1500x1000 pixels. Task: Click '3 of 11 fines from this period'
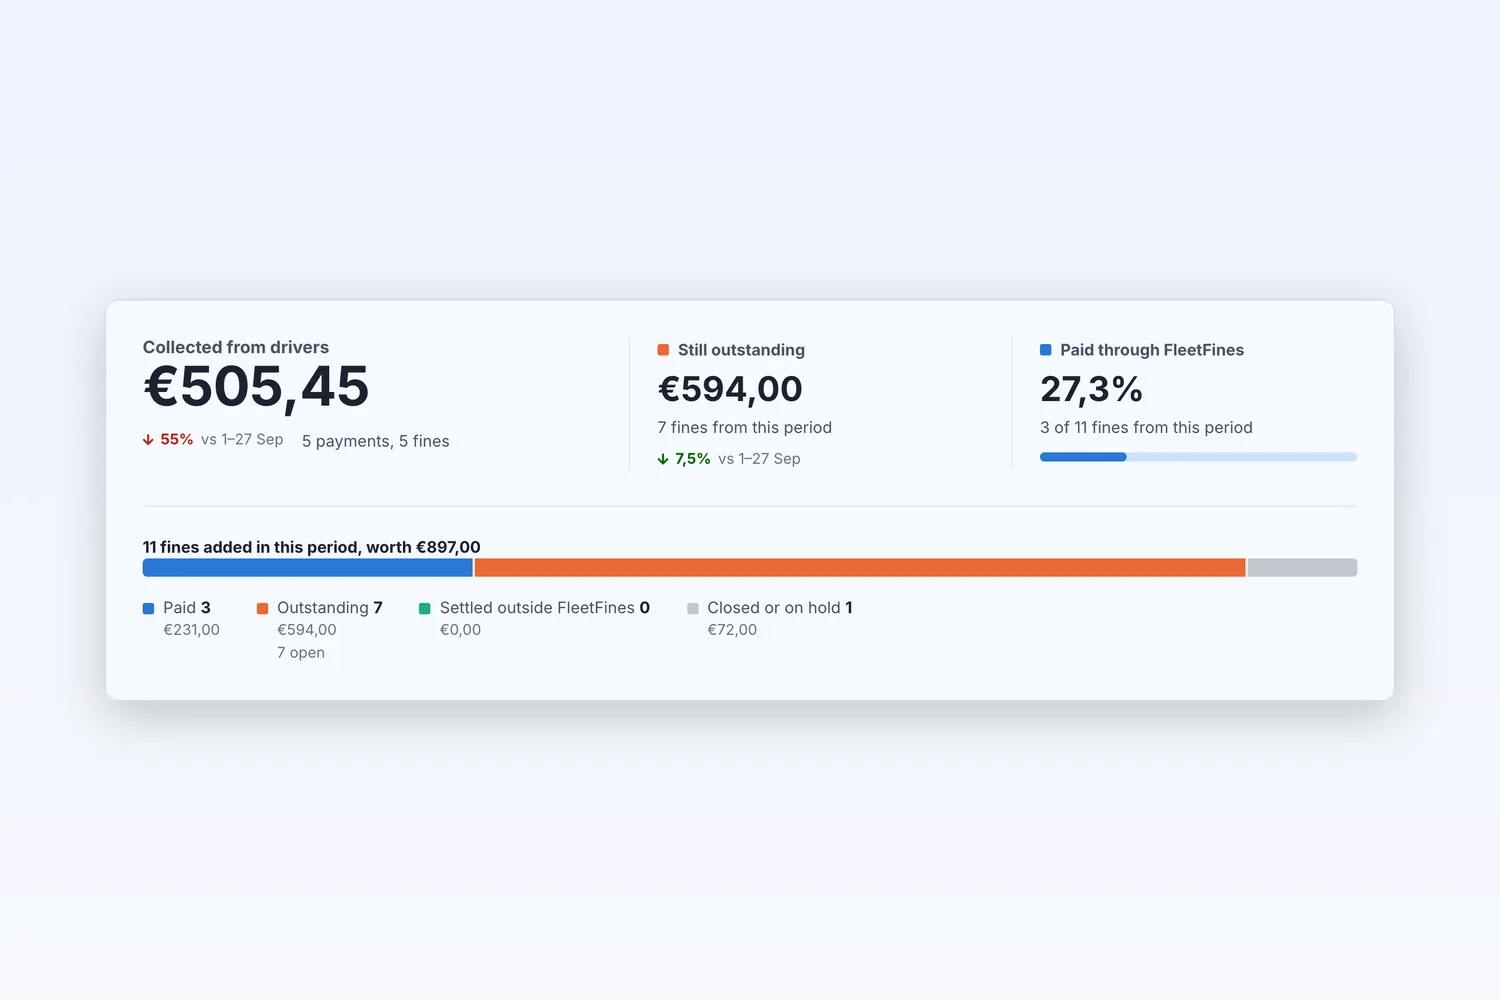1146,427
